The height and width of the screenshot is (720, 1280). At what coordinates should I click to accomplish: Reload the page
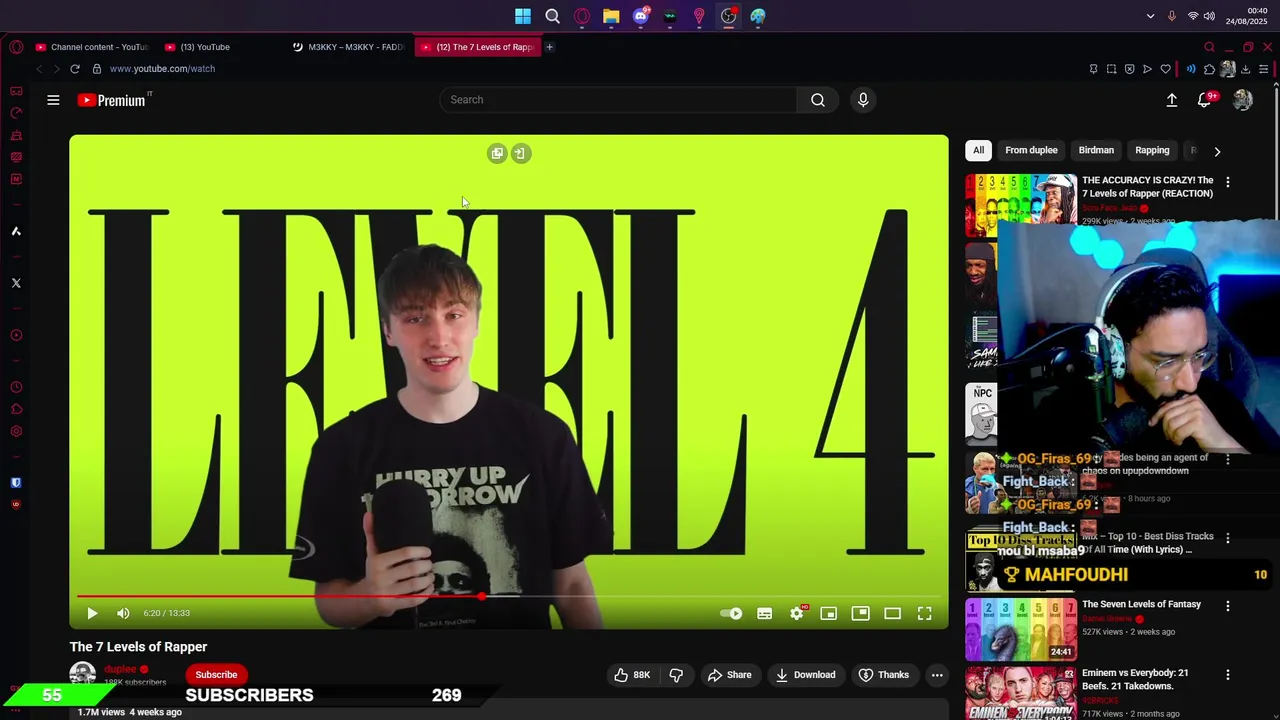pyautogui.click(x=74, y=69)
